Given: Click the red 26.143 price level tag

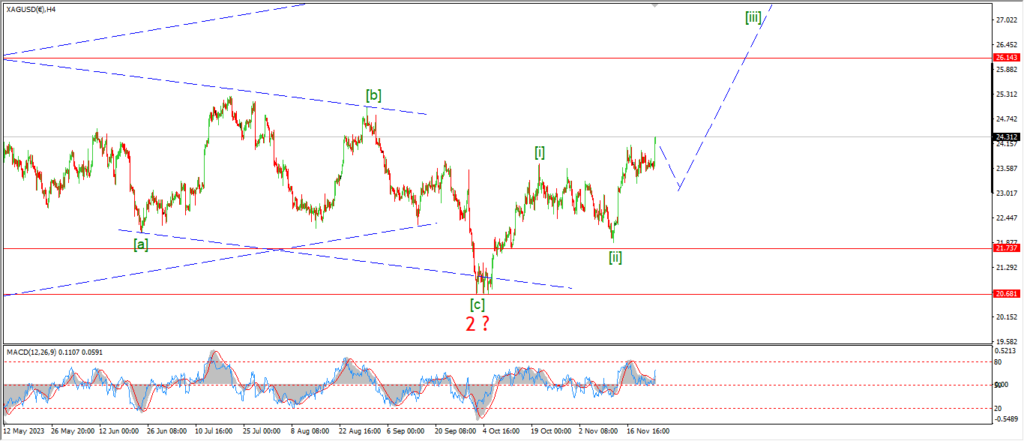Looking at the screenshot, I should (x=1006, y=59).
